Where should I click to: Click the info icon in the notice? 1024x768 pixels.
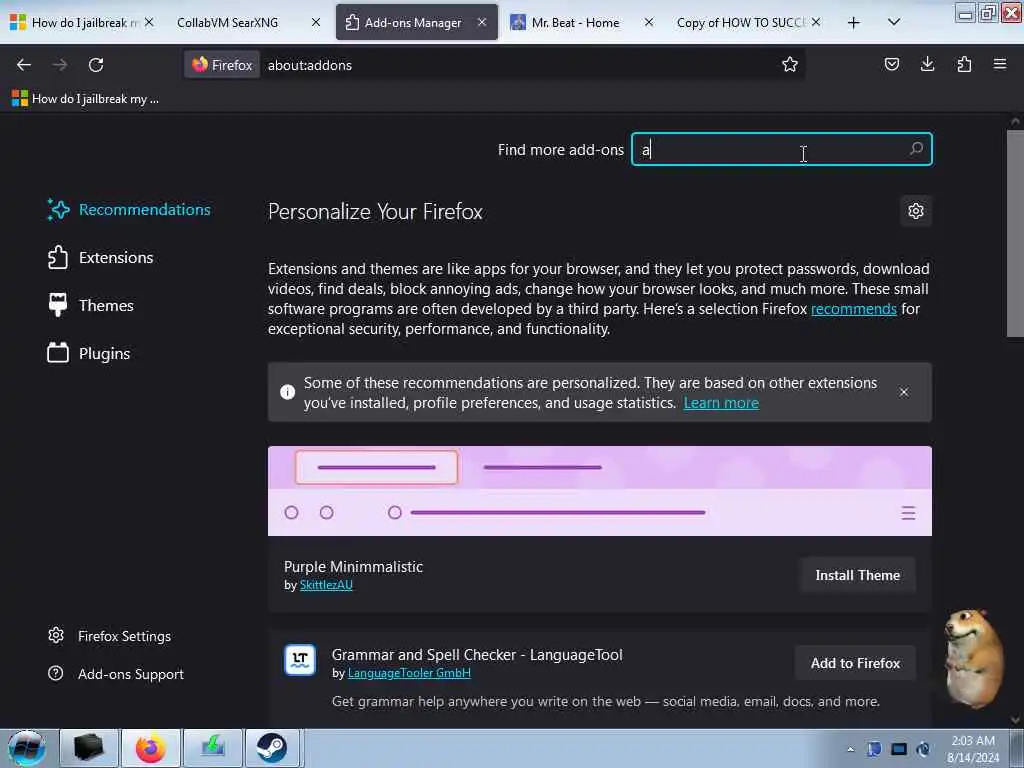tap(287, 392)
